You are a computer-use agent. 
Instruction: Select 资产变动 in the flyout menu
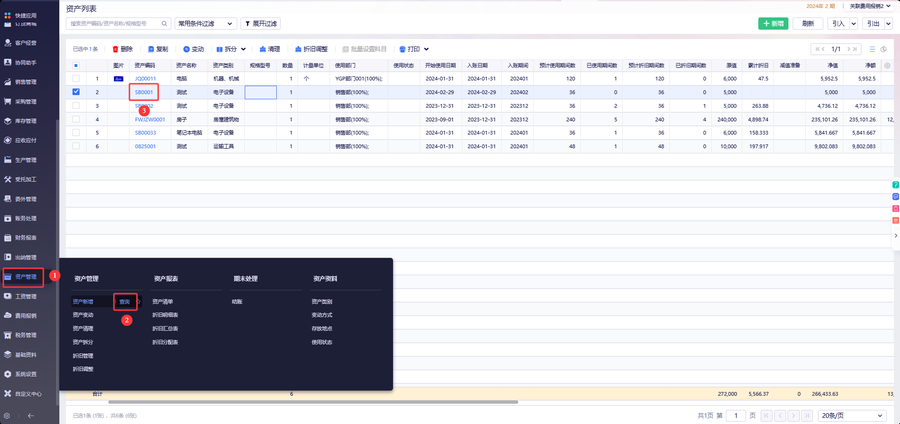[83, 315]
